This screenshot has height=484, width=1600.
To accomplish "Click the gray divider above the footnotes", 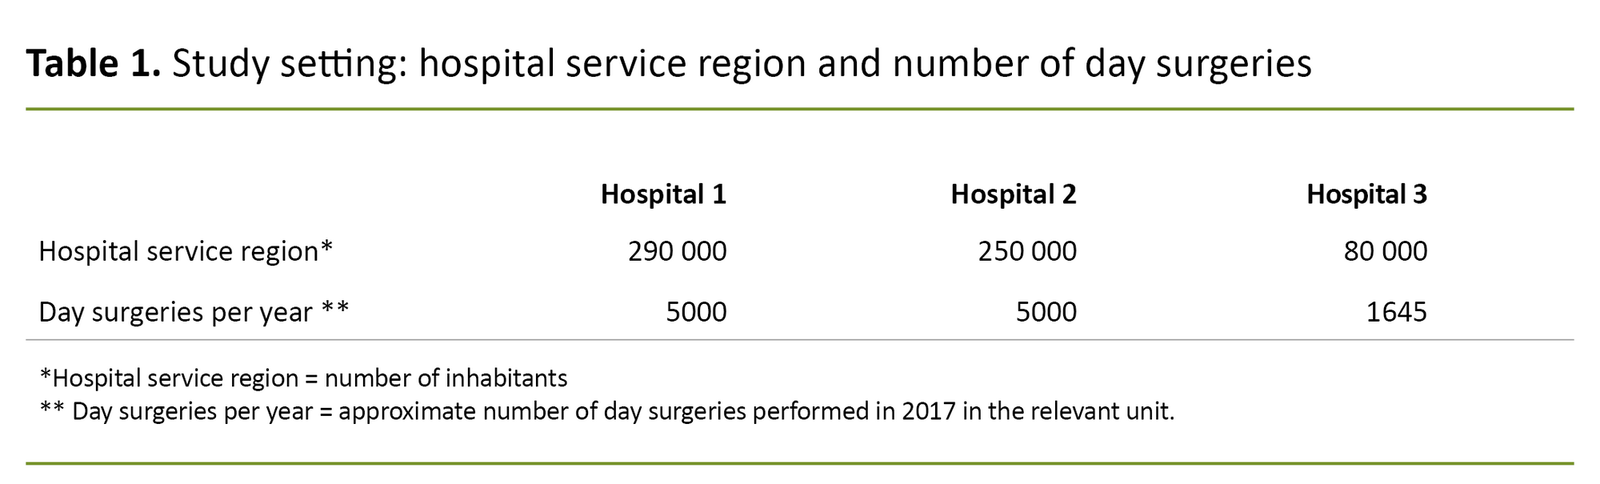I will coord(800,340).
